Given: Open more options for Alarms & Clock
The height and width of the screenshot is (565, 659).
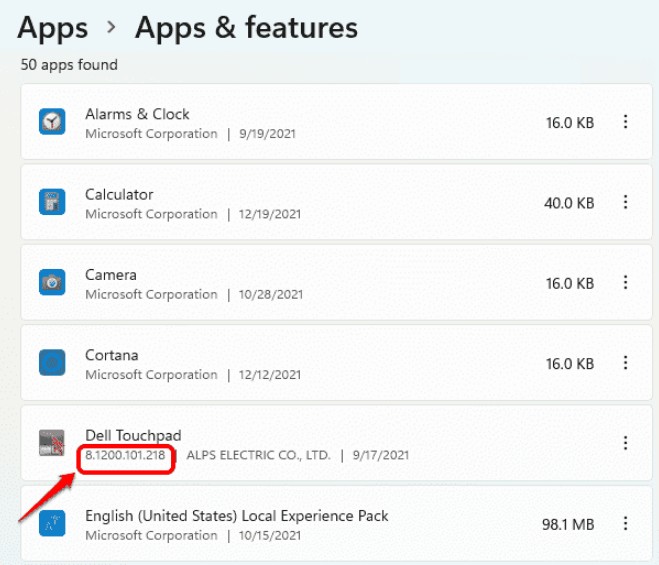Looking at the screenshot, I should 625,122.
